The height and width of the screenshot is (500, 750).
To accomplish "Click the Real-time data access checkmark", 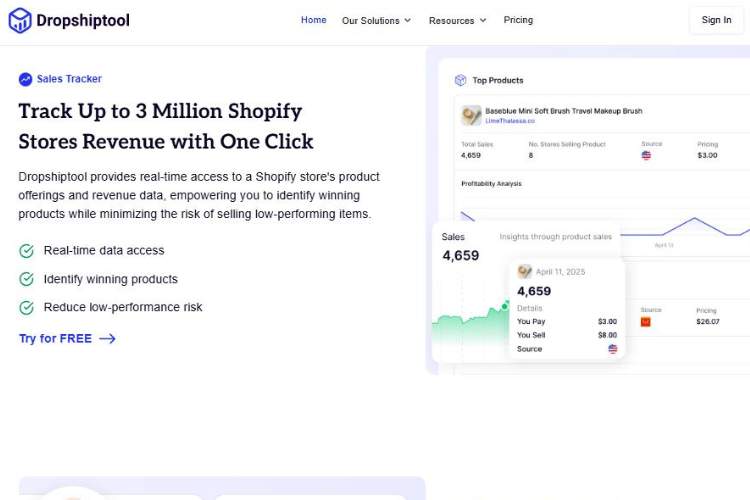I will (26, 251).
